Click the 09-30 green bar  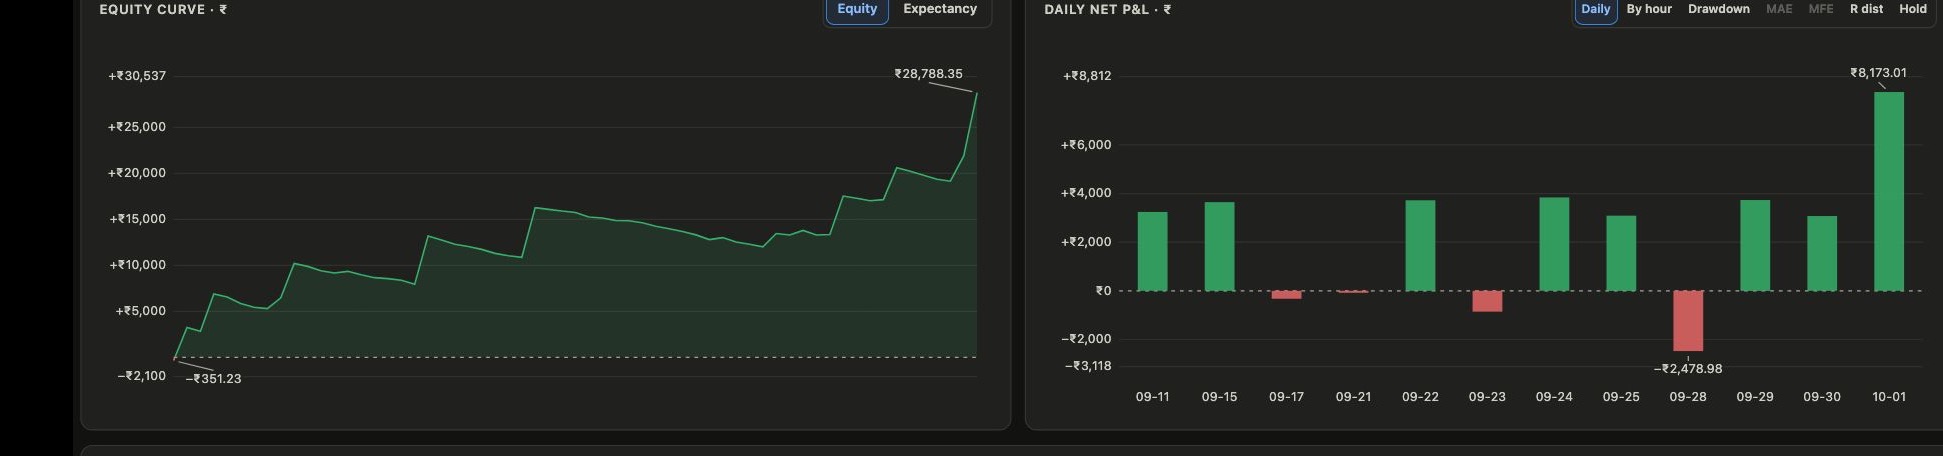click(1822, 254)
